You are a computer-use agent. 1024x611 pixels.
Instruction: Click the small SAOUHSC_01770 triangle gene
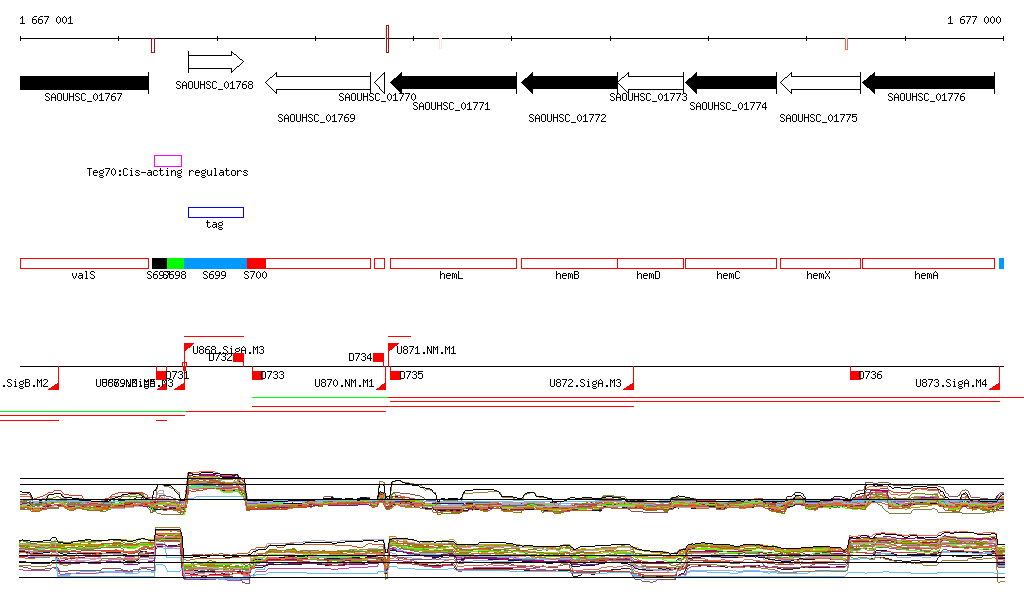[x=379, y=83]
